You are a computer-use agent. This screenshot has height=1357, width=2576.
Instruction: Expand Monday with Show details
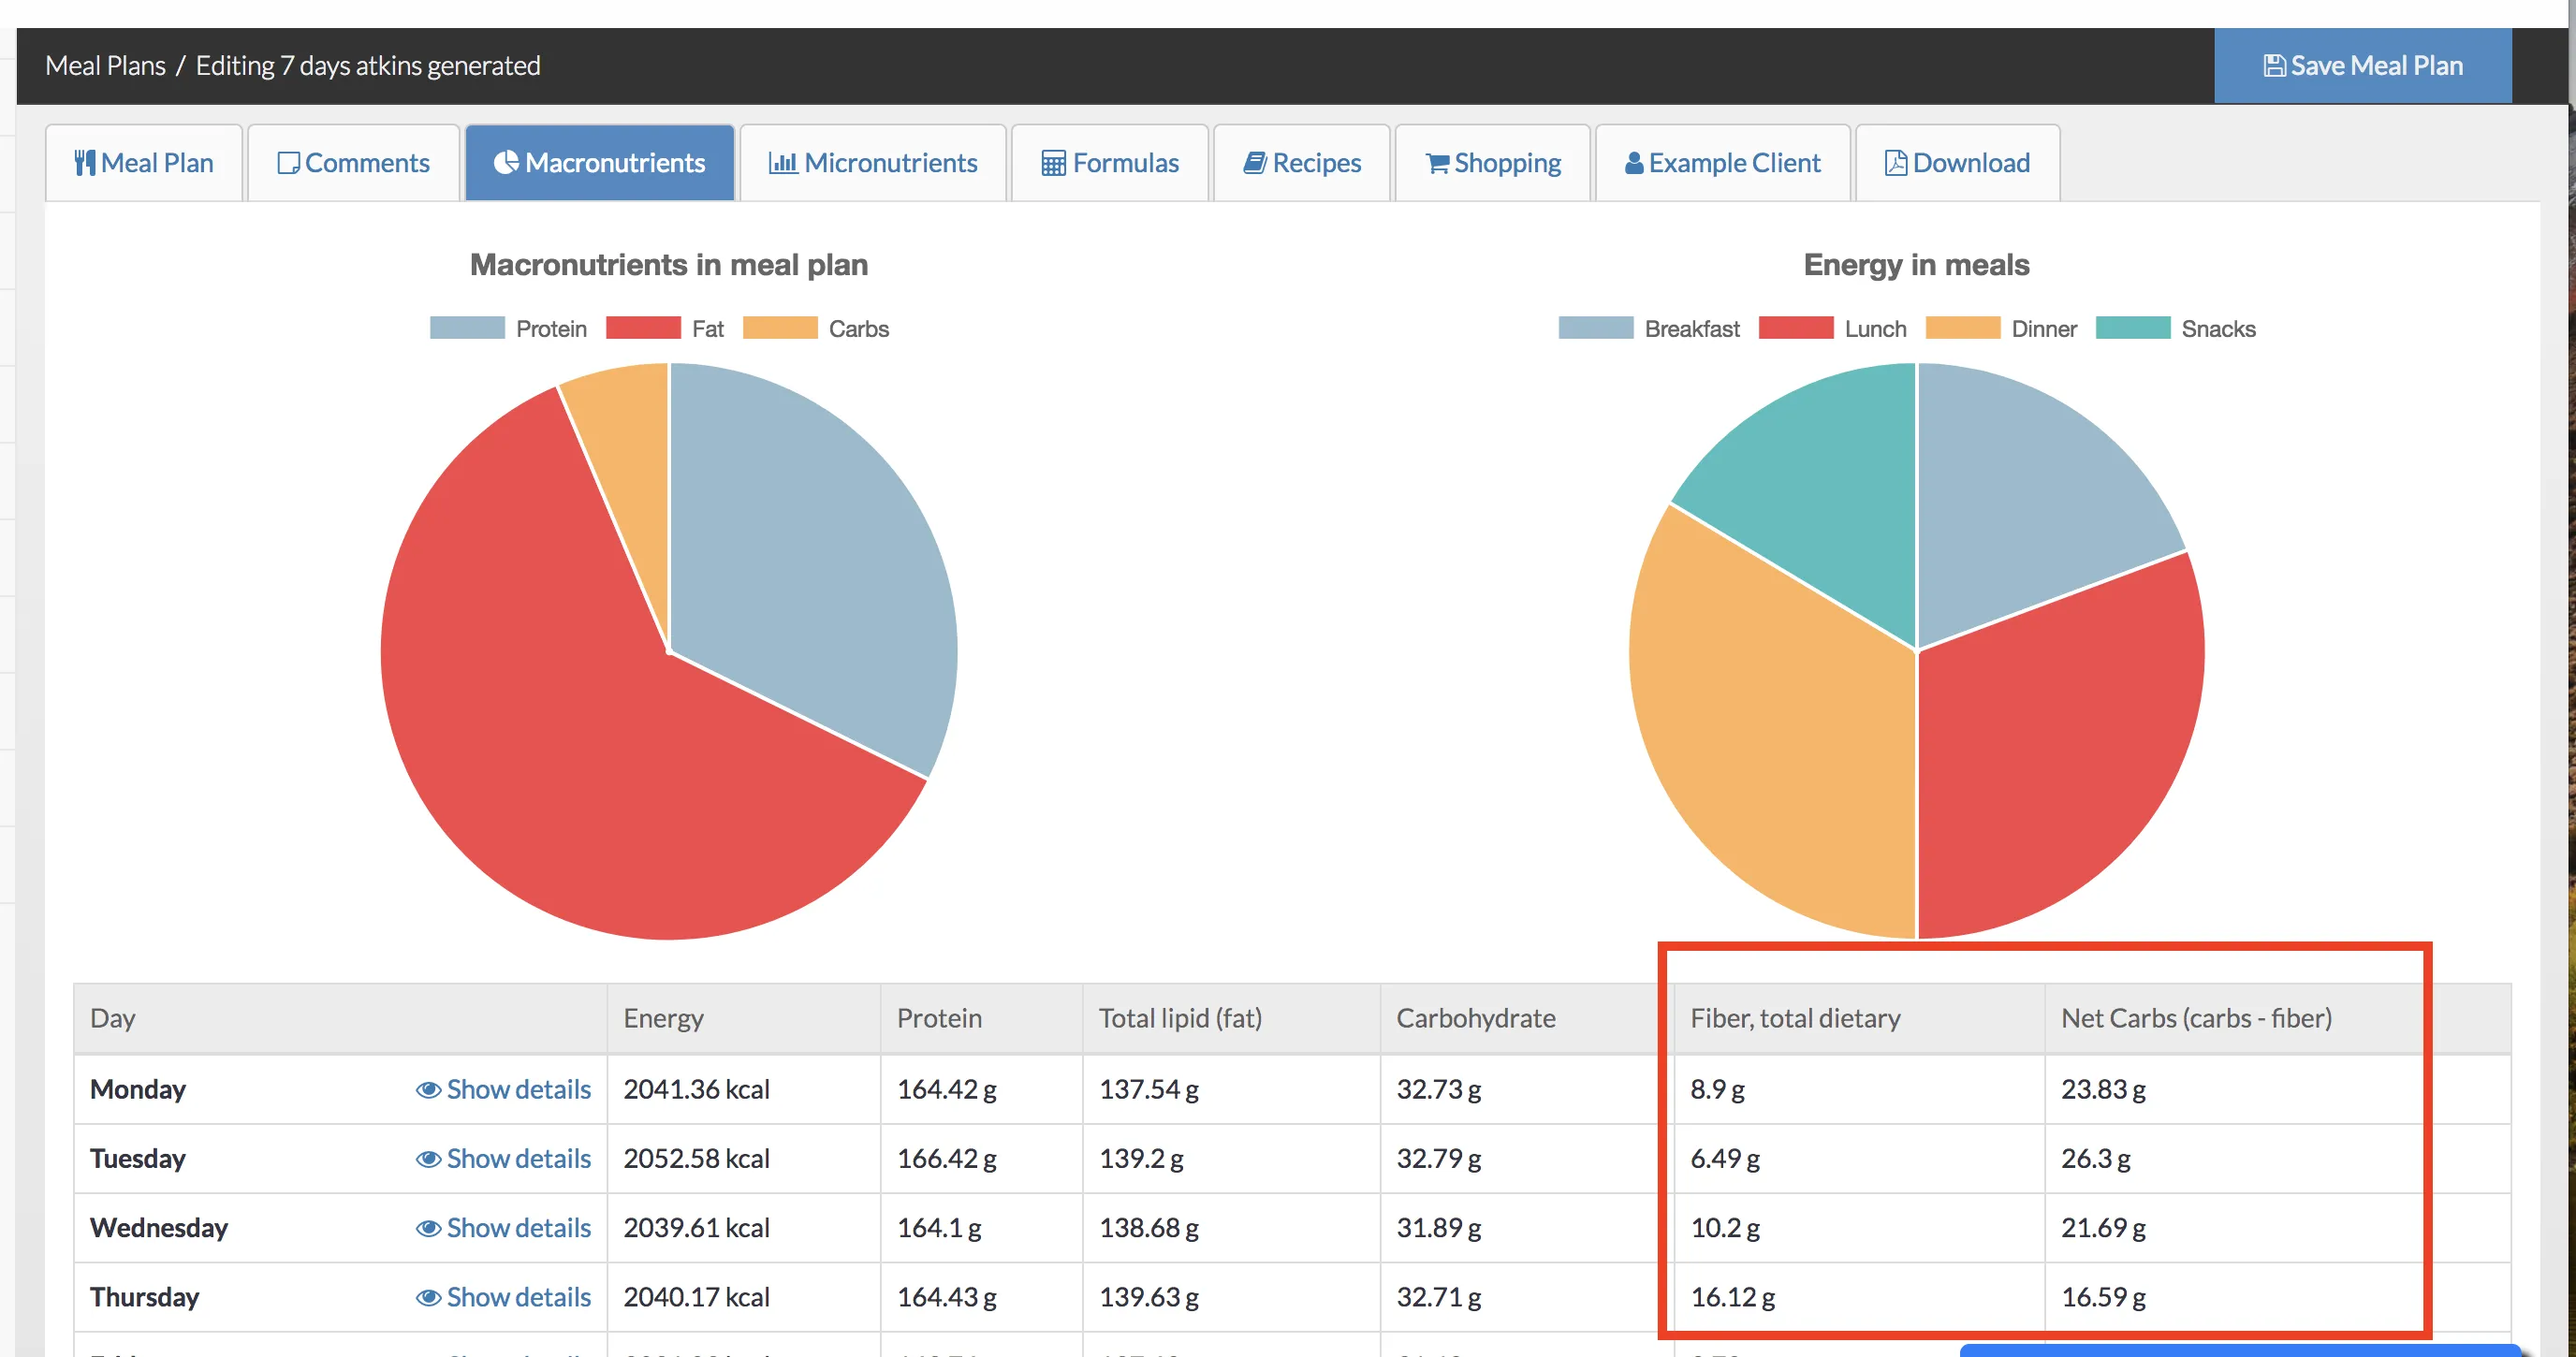[503, 1089]
